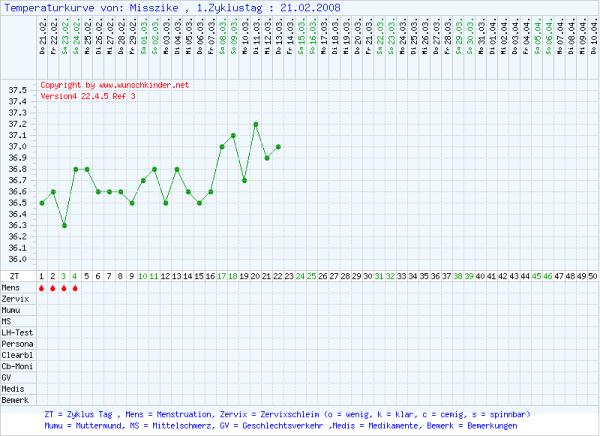Select the first temperature point on cycle day 1
Image resolution: width=600 pixels, height=436 pixels.
coord(42,203)
